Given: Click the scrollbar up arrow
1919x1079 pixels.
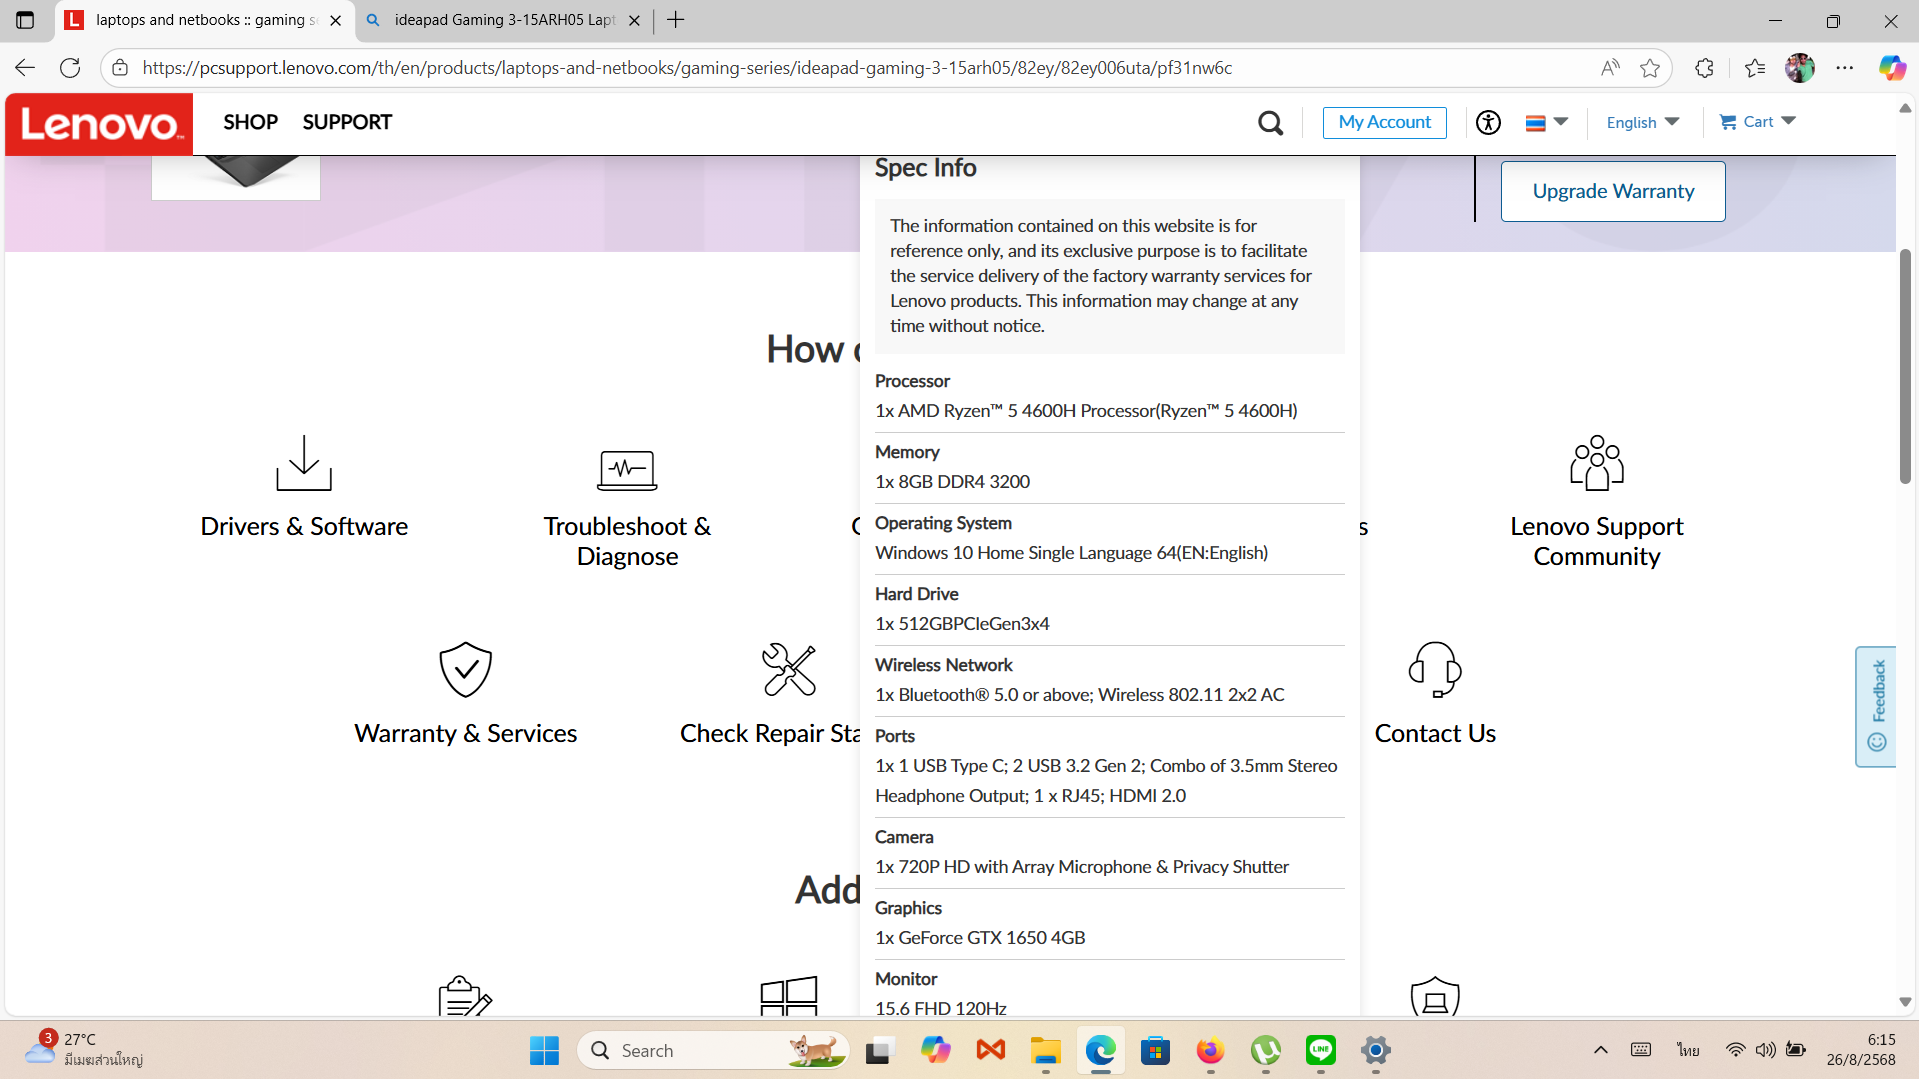Looking at the screenshot, I should click(1905, 108).
